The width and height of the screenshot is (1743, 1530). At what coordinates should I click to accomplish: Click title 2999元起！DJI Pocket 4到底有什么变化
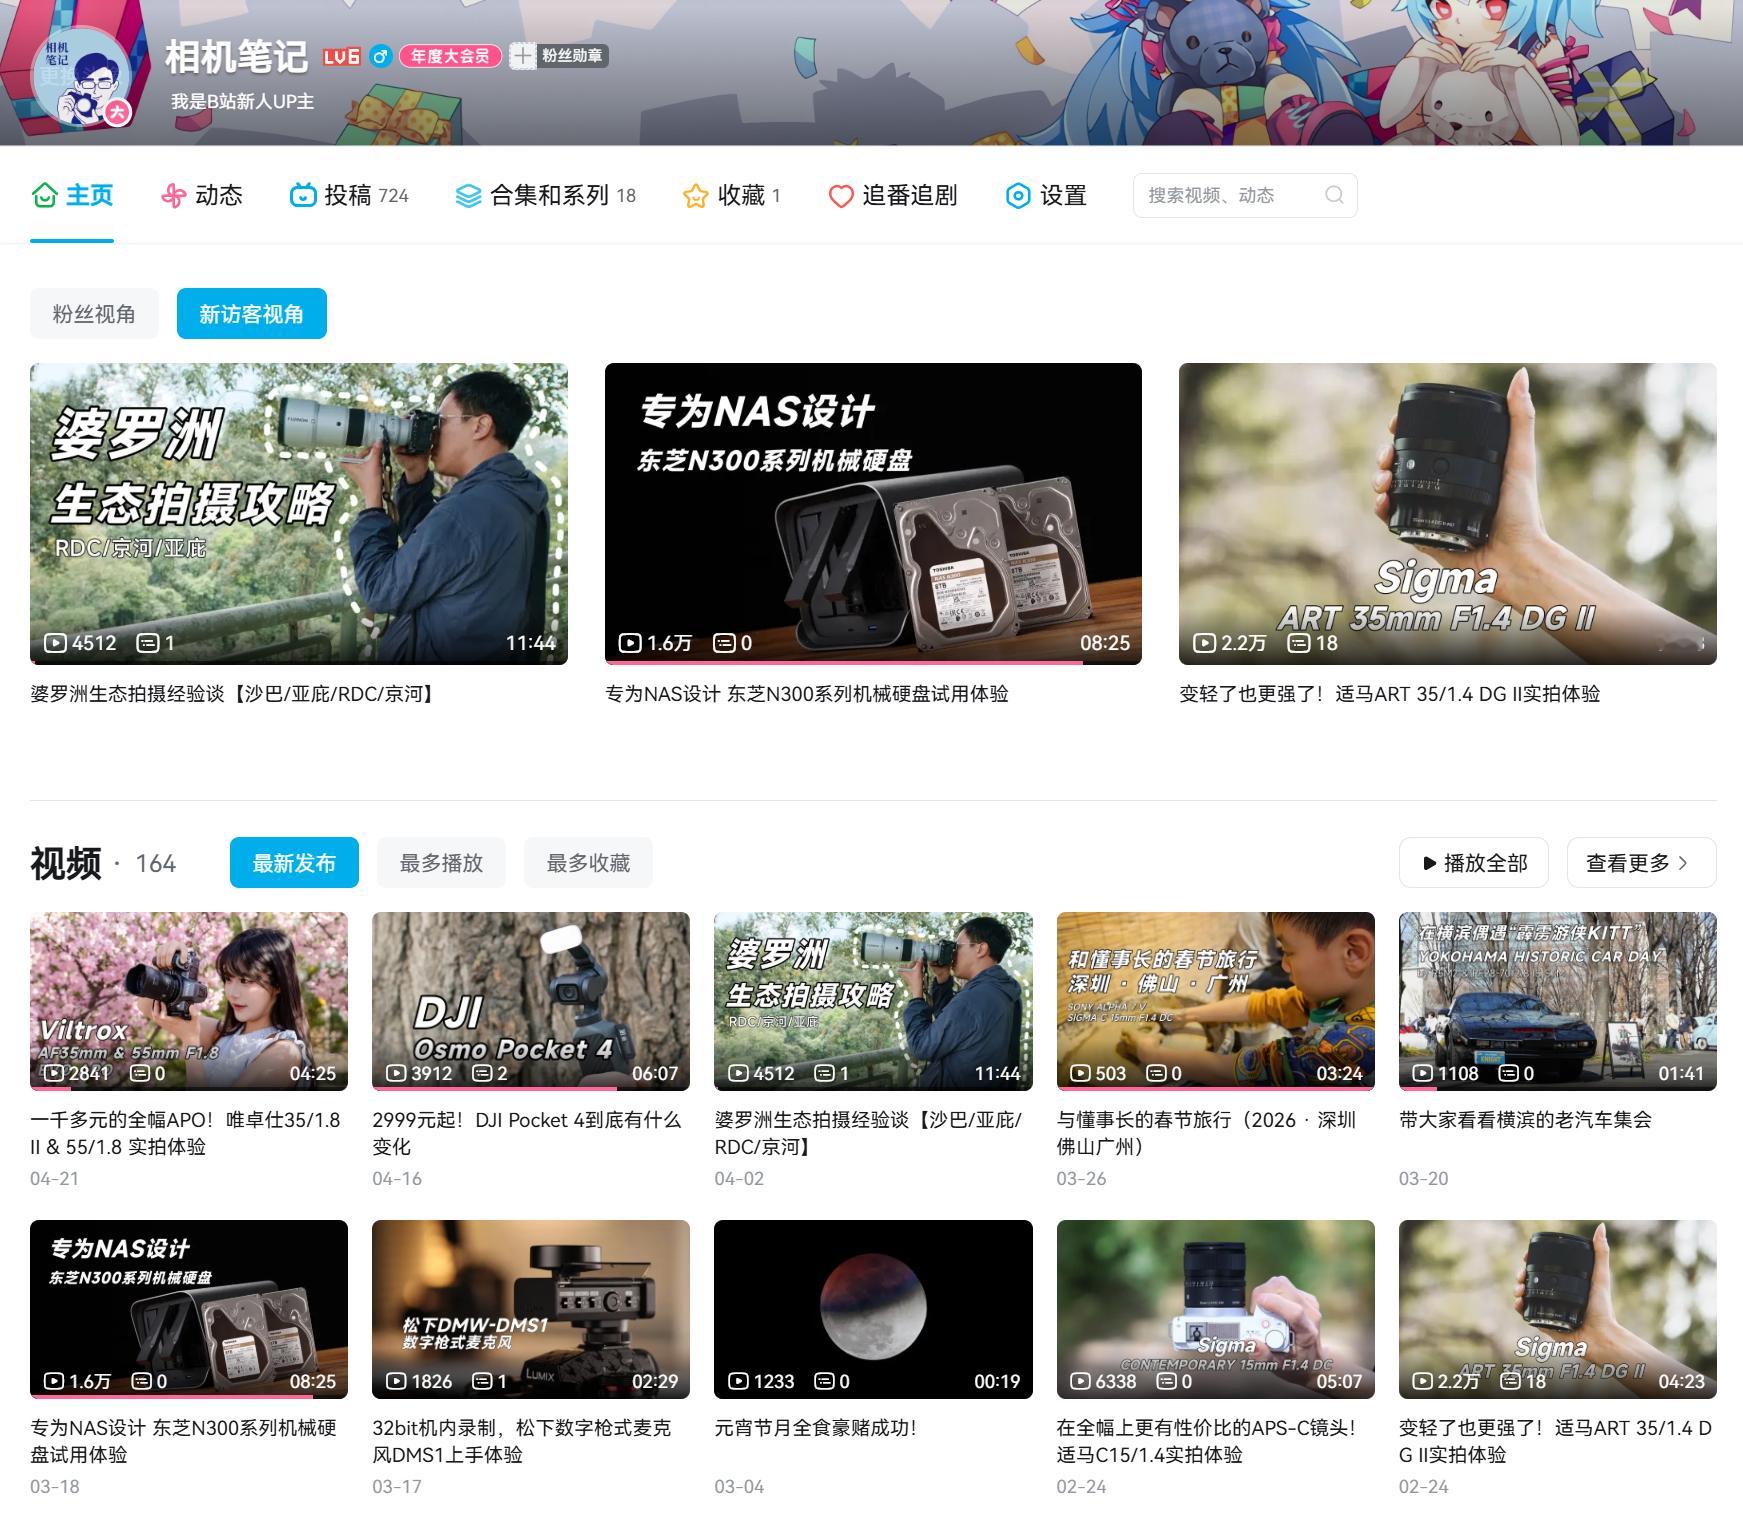(x=527, y=1133)
